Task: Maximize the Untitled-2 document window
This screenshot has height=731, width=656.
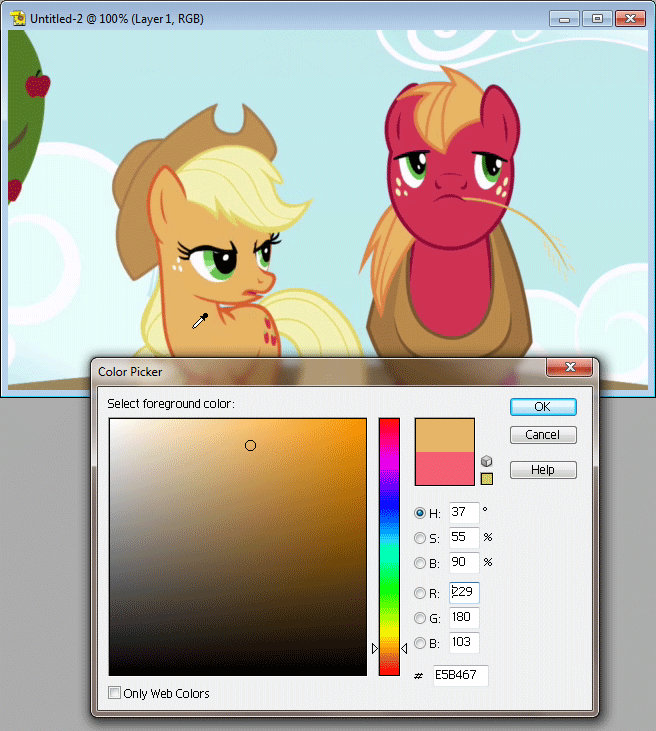Action: [597, 19]
